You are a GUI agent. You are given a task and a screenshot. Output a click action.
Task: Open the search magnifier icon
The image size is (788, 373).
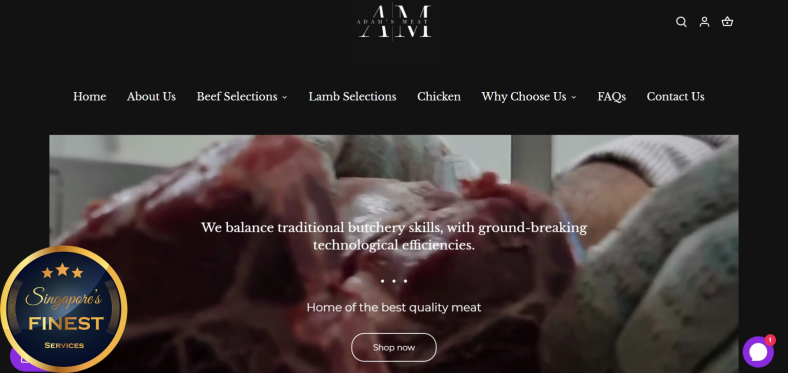pos(681,22)
